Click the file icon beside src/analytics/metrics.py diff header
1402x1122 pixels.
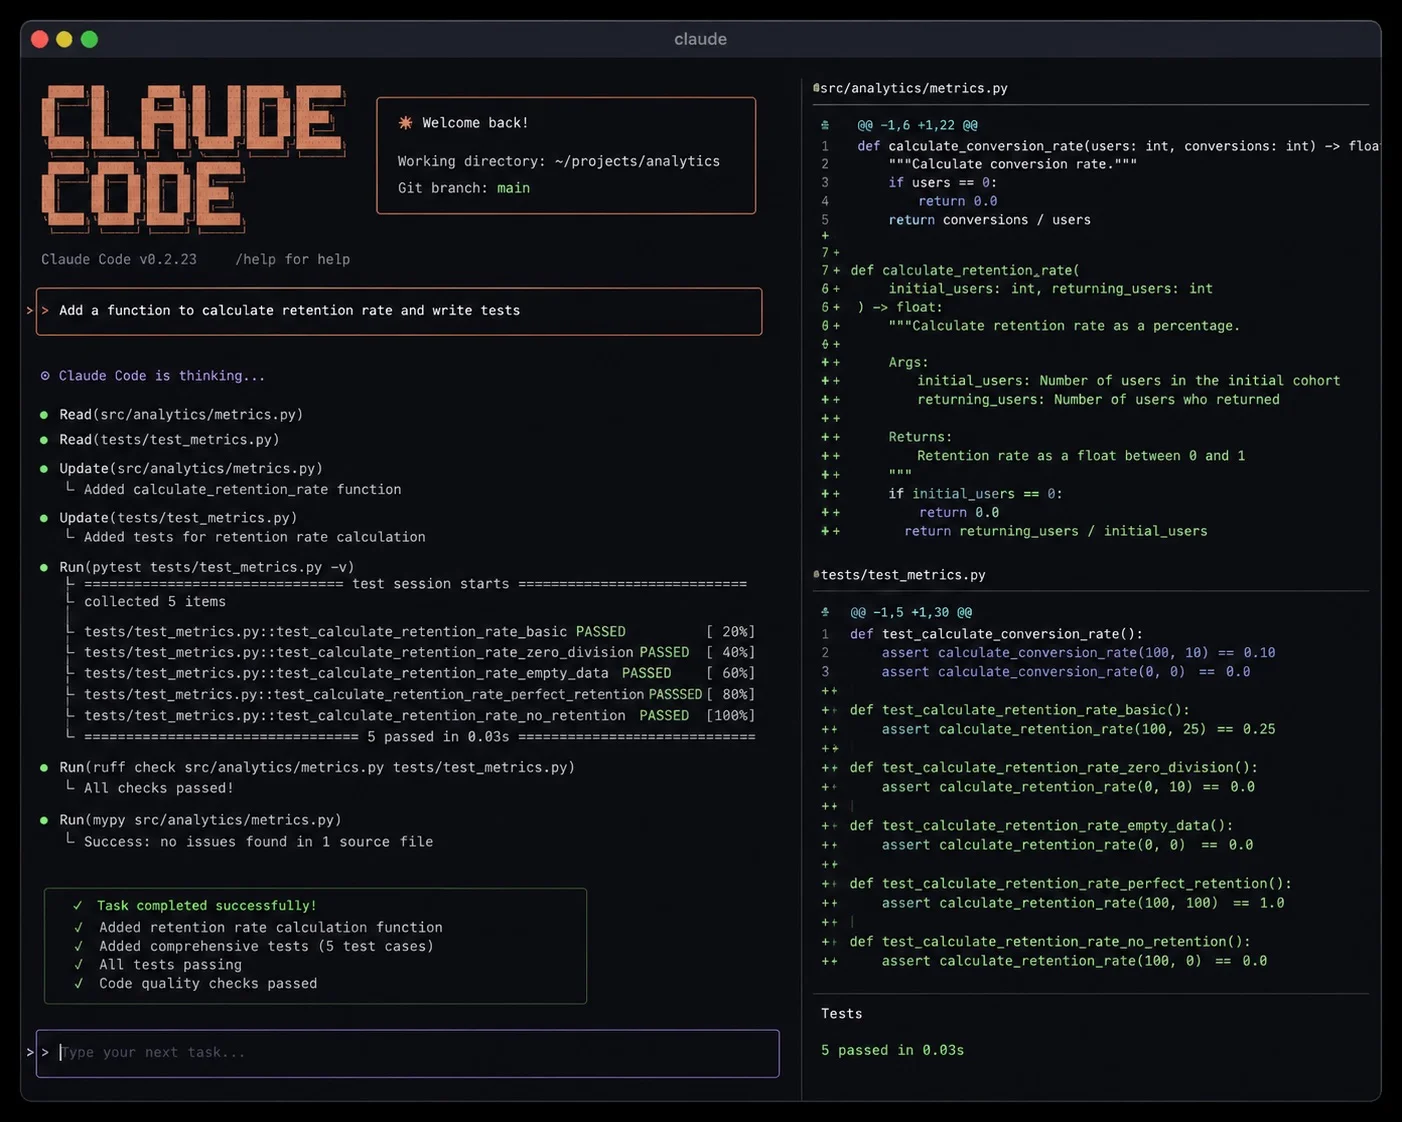point(816,88)
